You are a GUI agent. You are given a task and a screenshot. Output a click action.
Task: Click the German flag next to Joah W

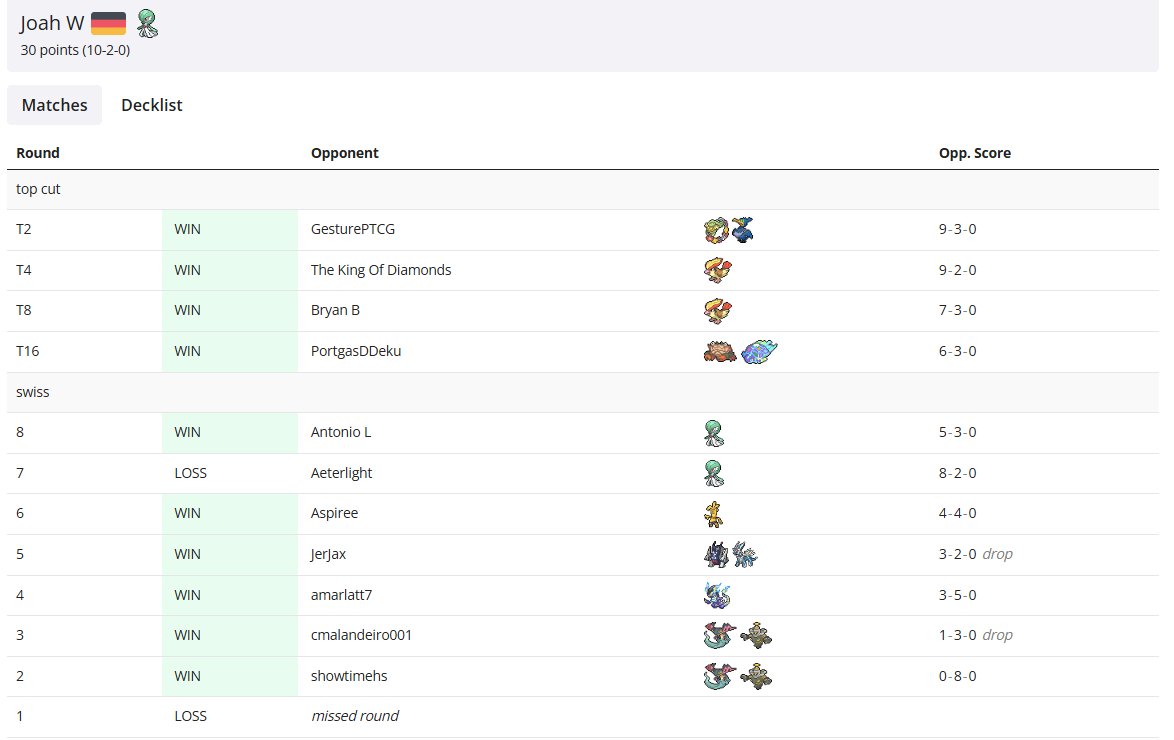[109, 23]
